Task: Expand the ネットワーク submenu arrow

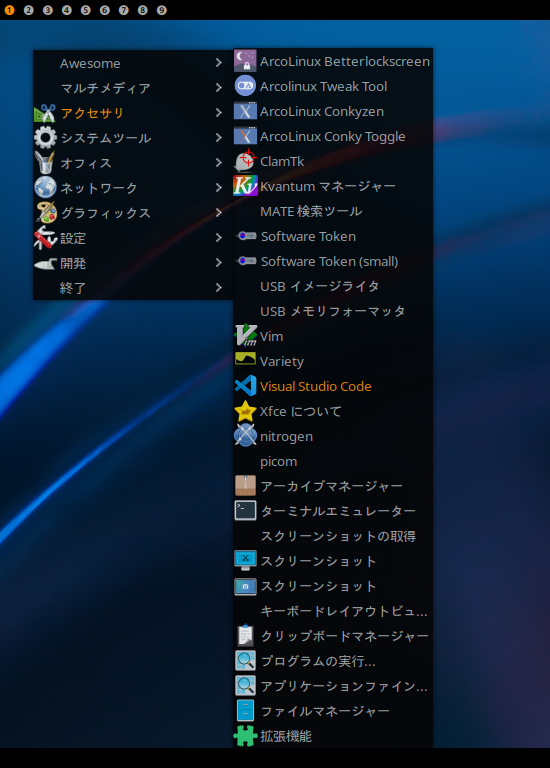Action: (218, 188)
